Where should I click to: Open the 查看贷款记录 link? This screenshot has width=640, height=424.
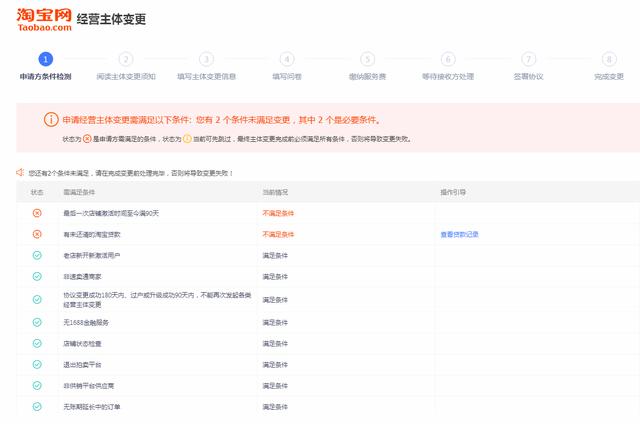[459, 234]
